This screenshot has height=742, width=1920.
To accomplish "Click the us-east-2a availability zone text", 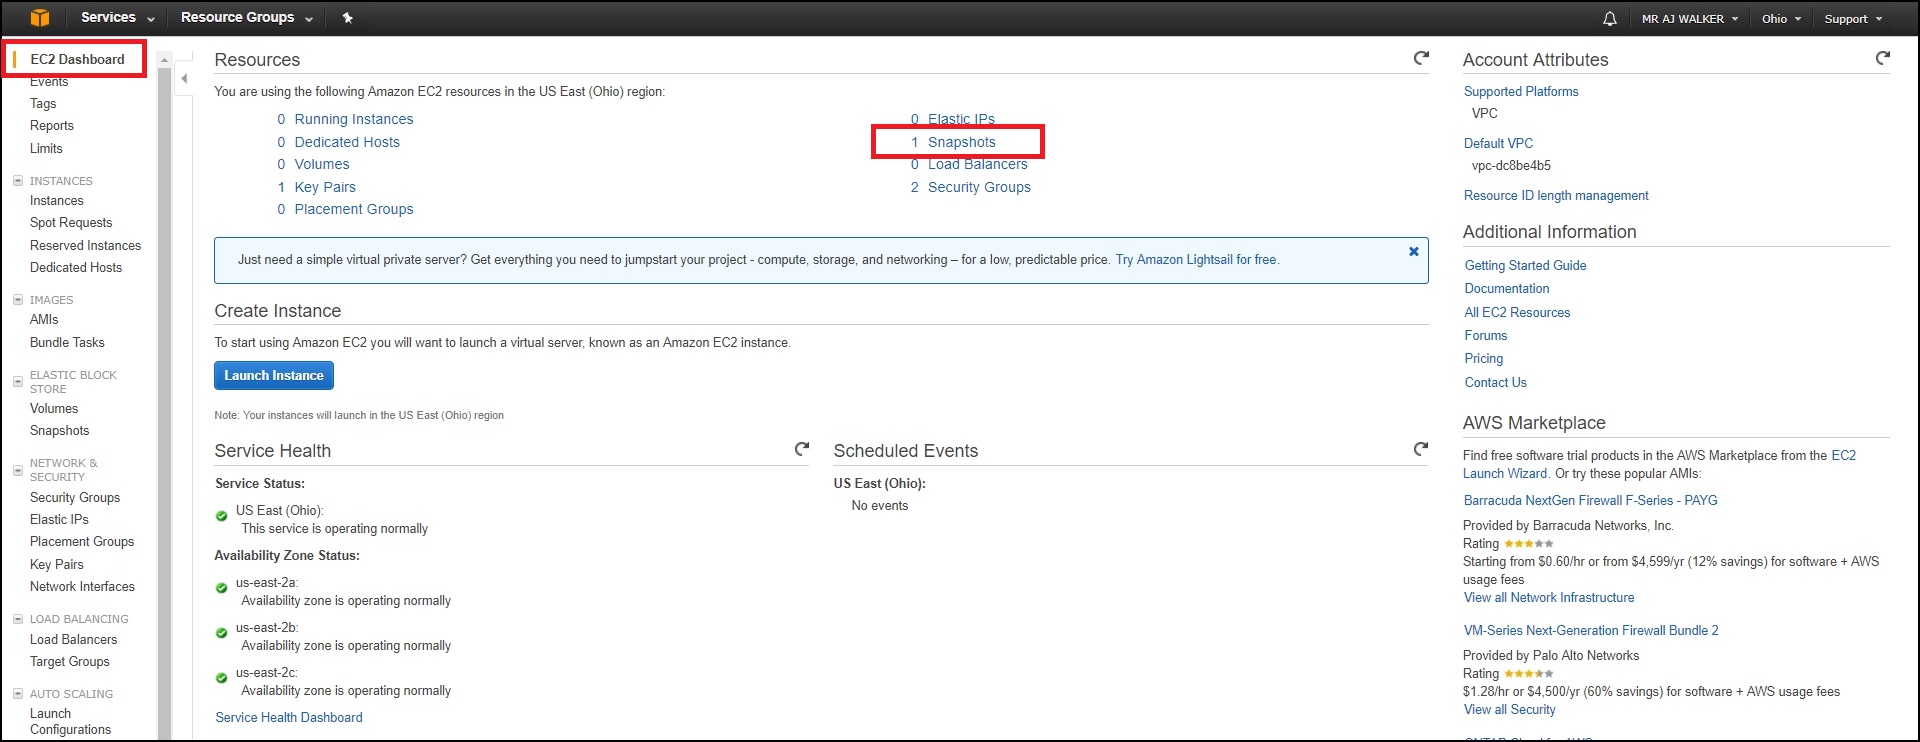I will point(267,583).
